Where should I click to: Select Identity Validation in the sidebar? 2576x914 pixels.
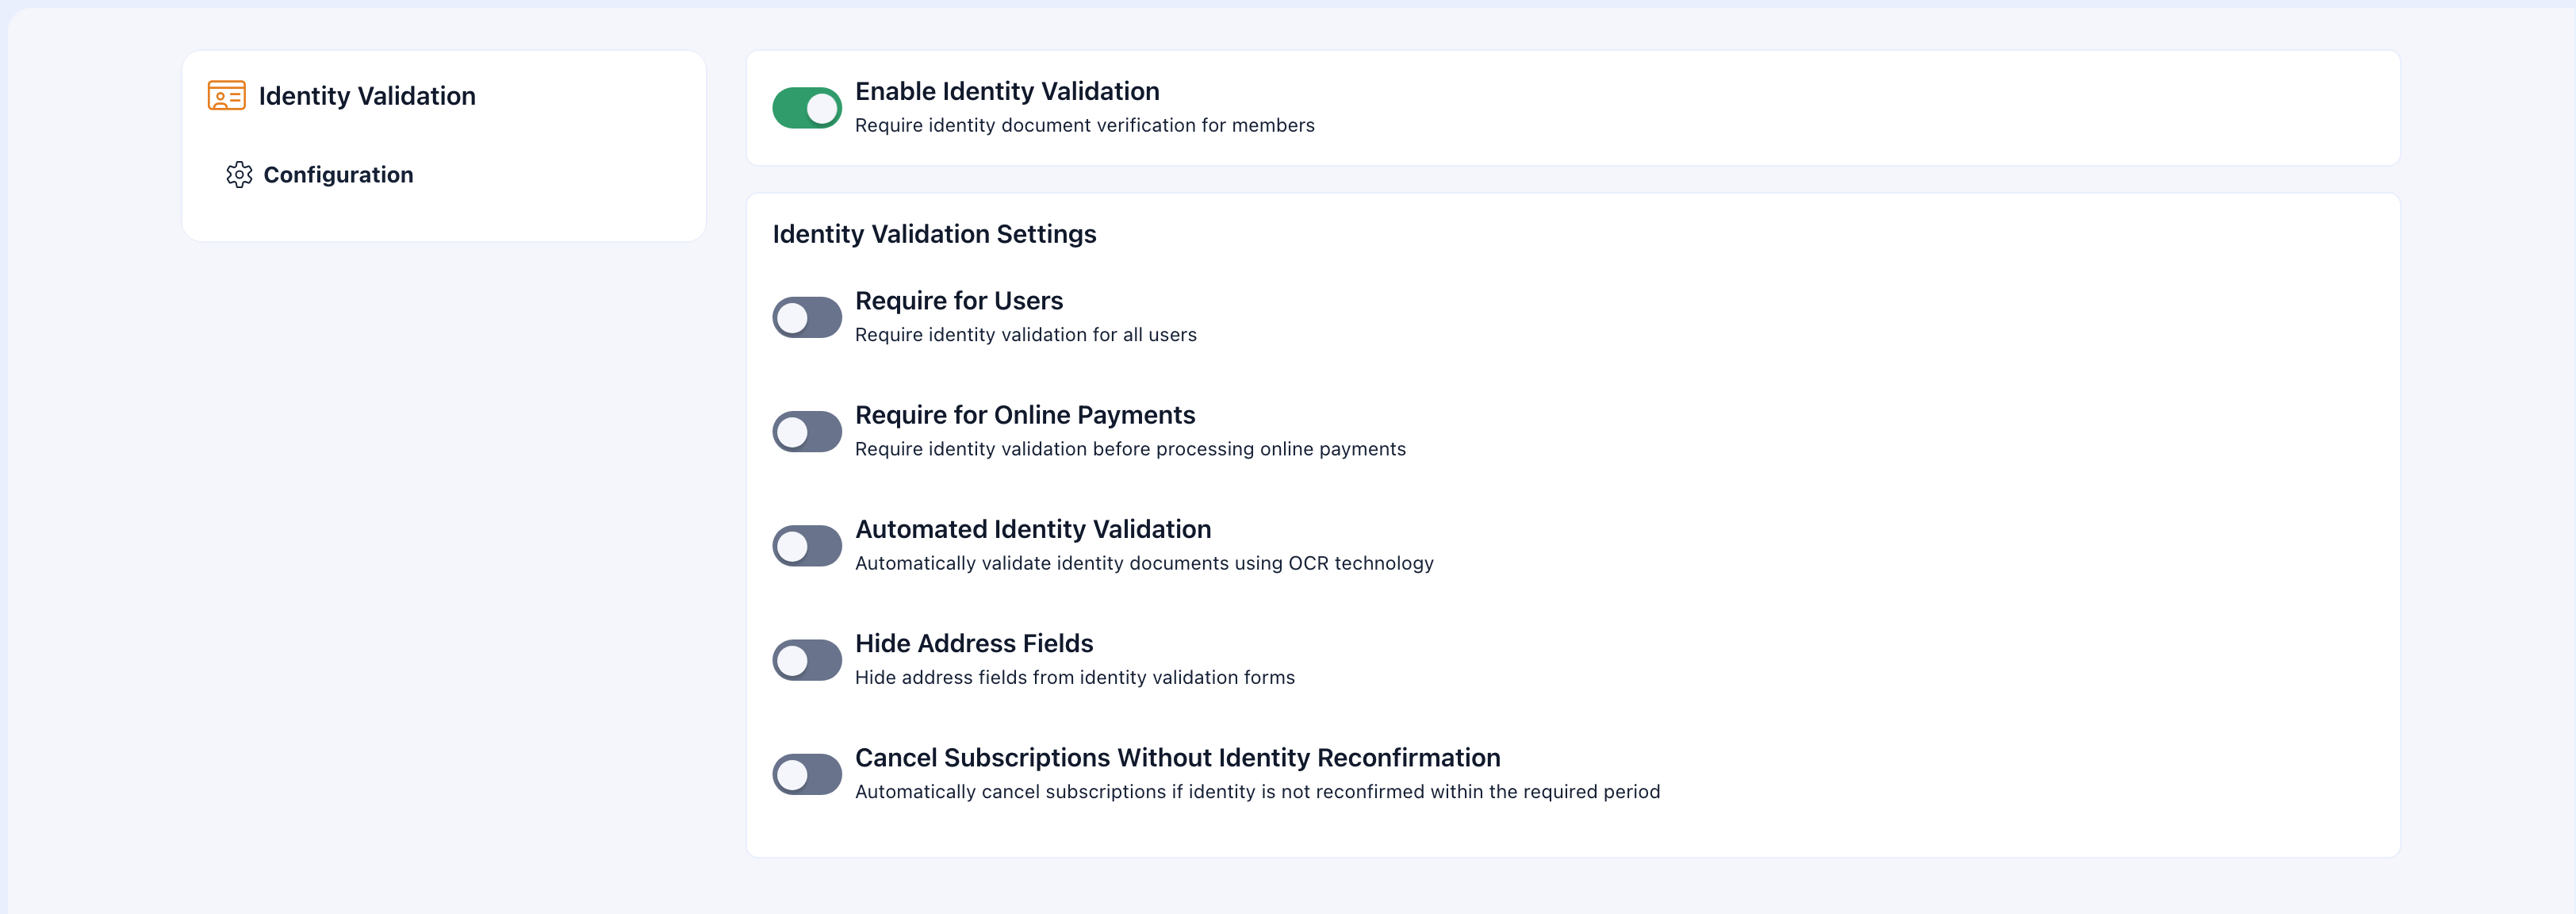[367, 96]
